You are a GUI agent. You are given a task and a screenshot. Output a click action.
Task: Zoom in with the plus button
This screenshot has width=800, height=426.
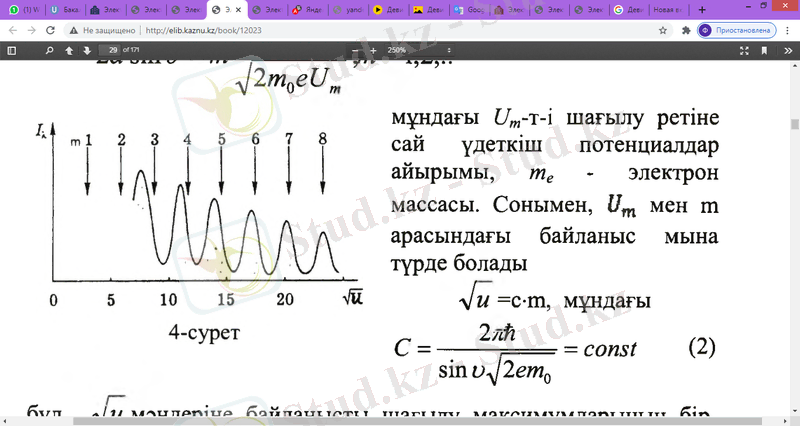[373, 51]
